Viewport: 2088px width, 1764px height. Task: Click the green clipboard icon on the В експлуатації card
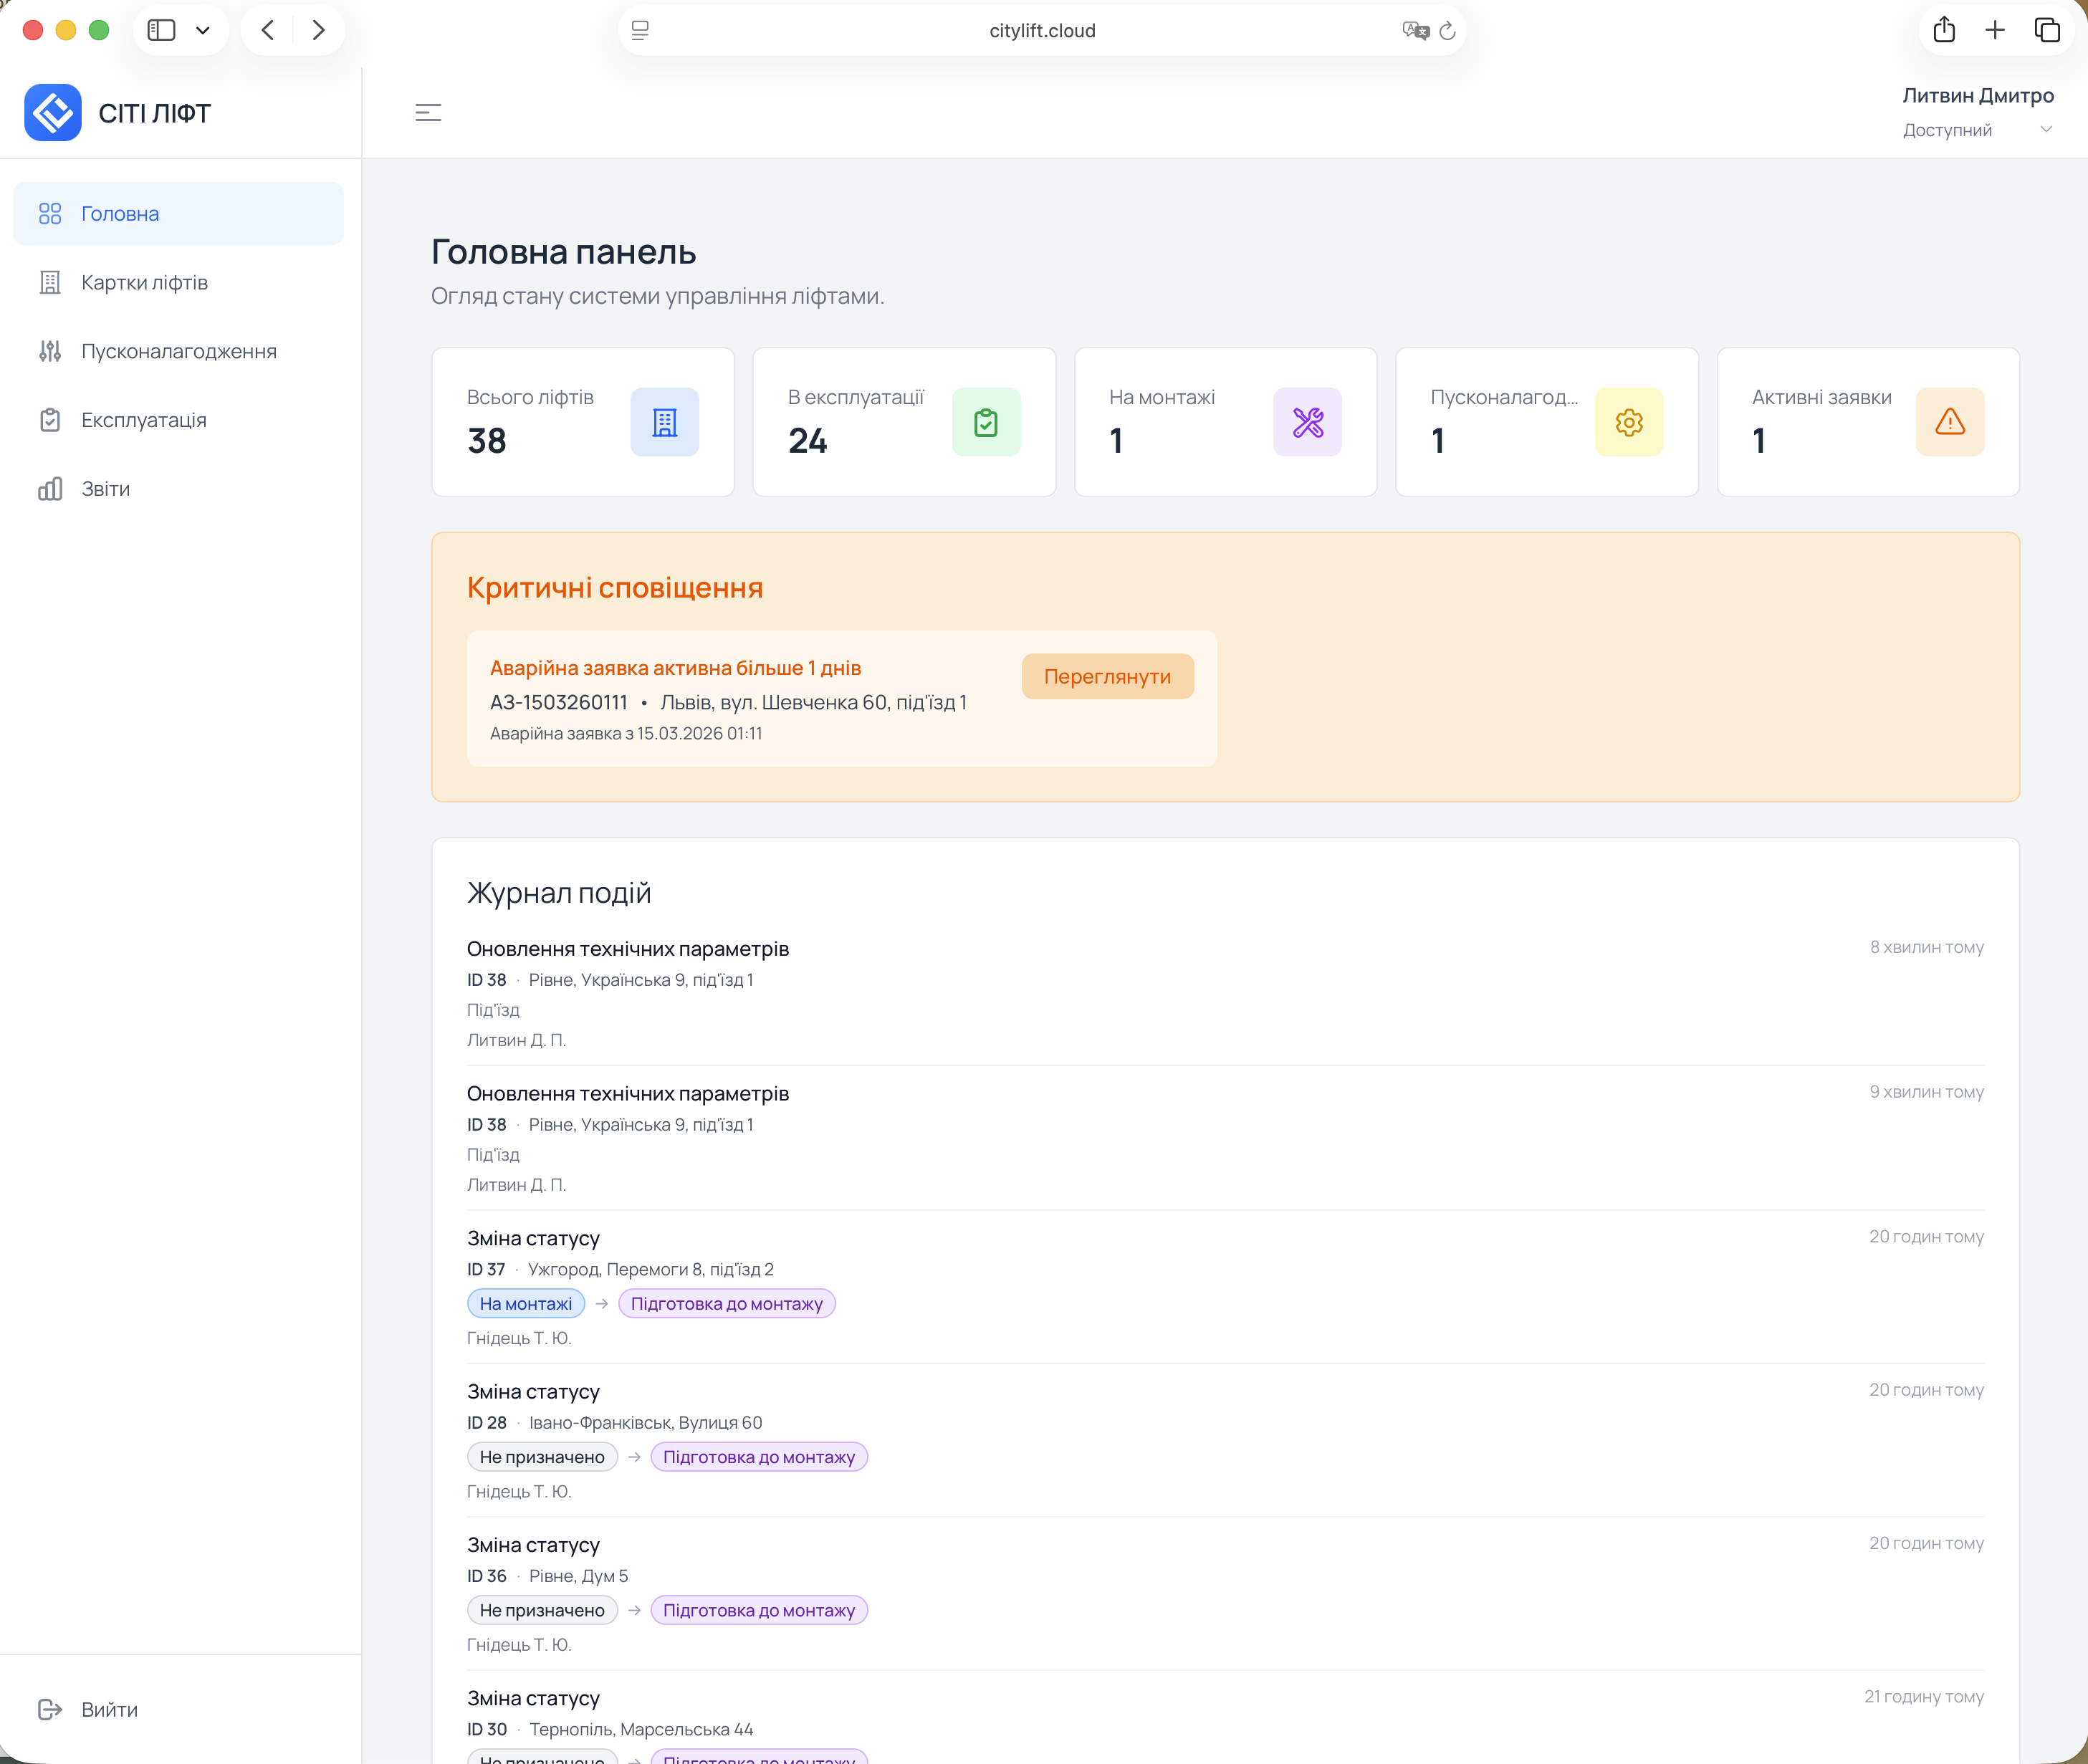(x=985, y=422)
